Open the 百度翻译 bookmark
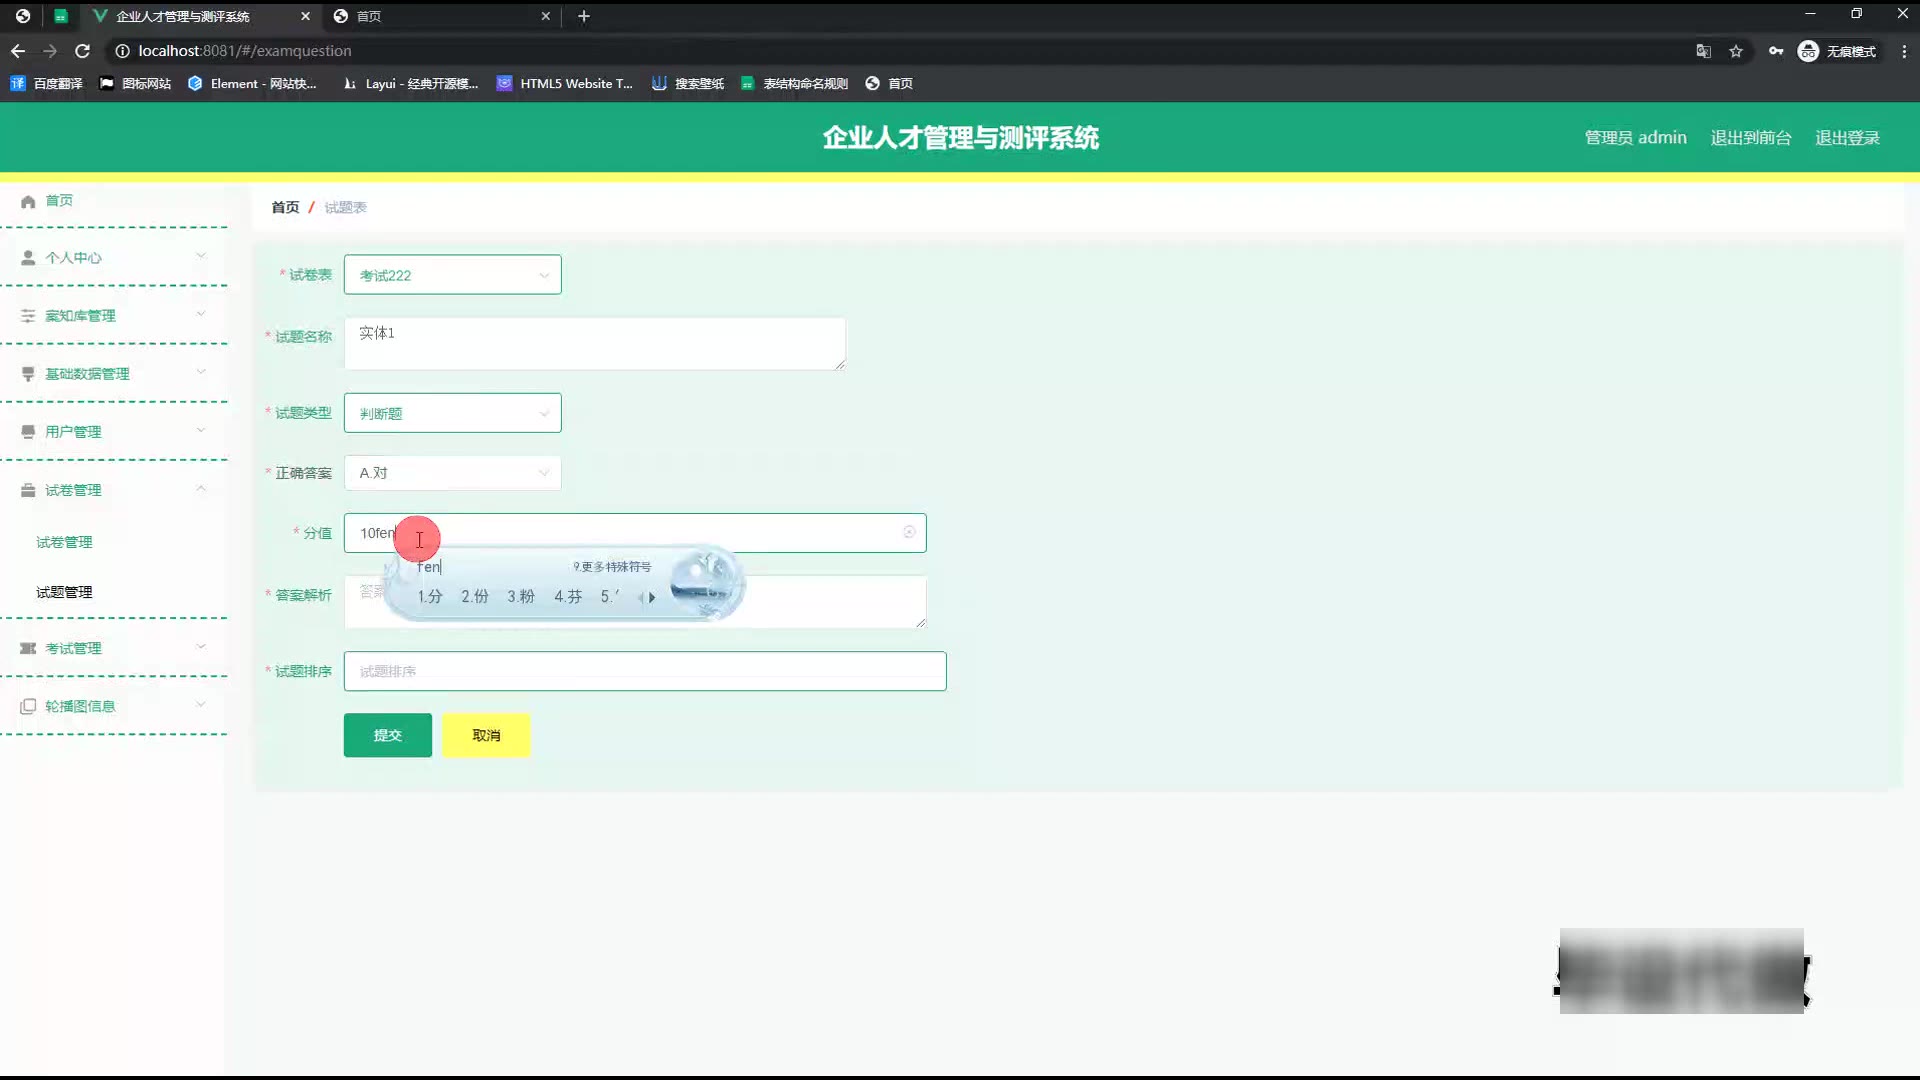This screenshot has height=1080, width=1920. point(47,84)
